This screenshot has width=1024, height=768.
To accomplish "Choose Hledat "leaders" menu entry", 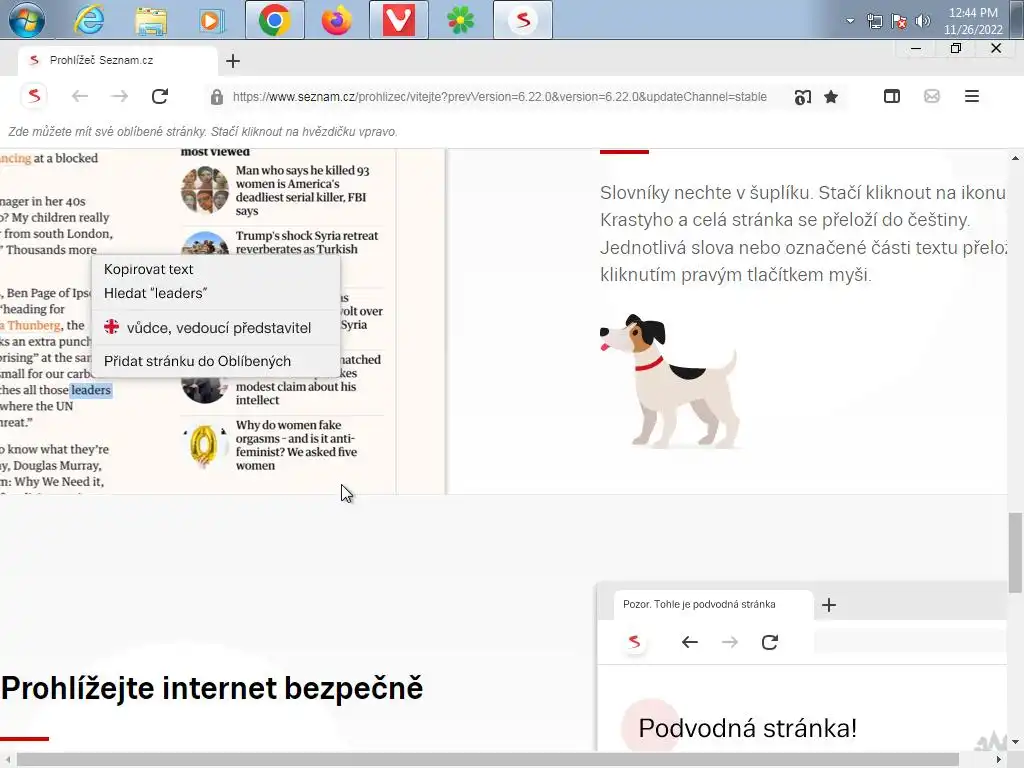I will click(216, 293).
